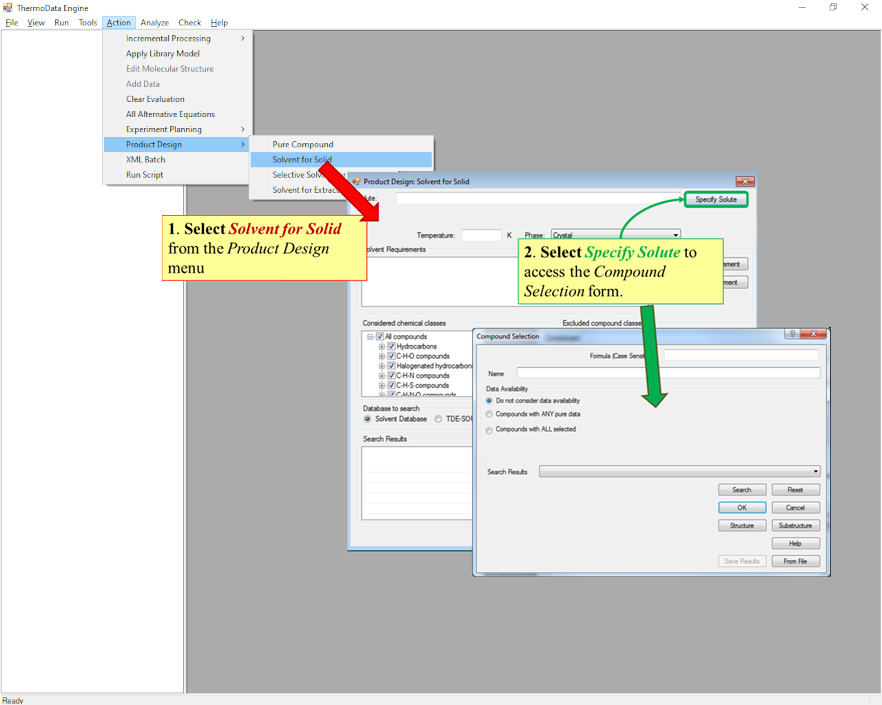Close Product Design Solvent for Solid window
This screenshot has width=882, height=705.
[x=745, y=181]
